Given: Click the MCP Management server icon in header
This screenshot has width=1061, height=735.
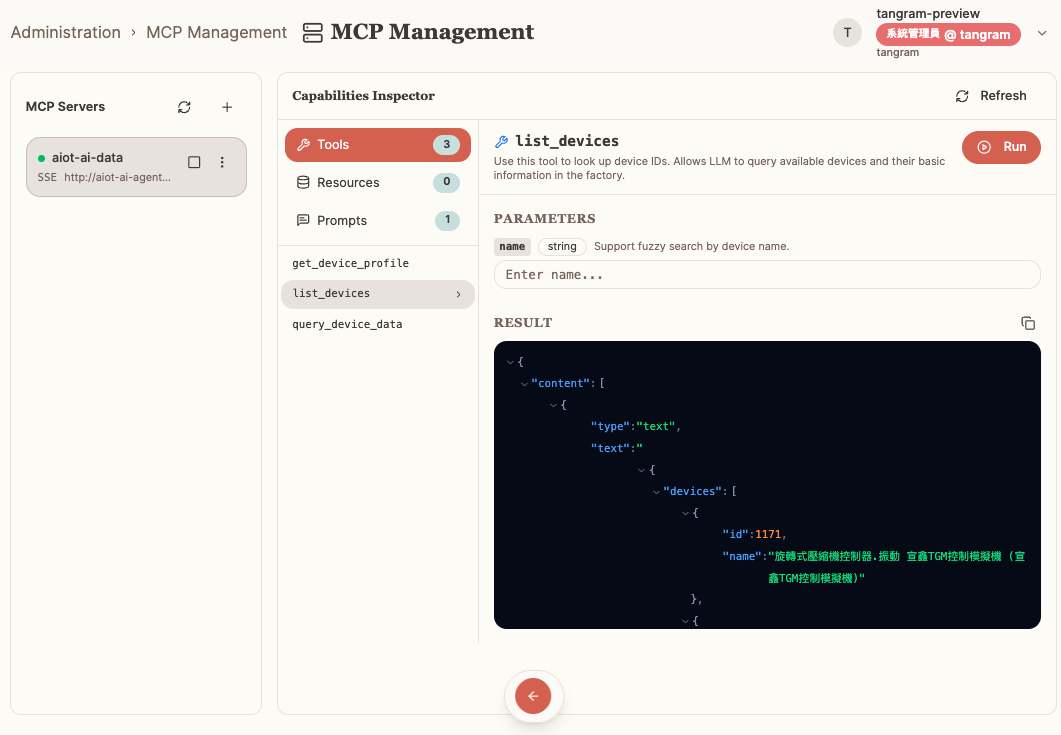Looking at the screenshot, I should (313, 33).
